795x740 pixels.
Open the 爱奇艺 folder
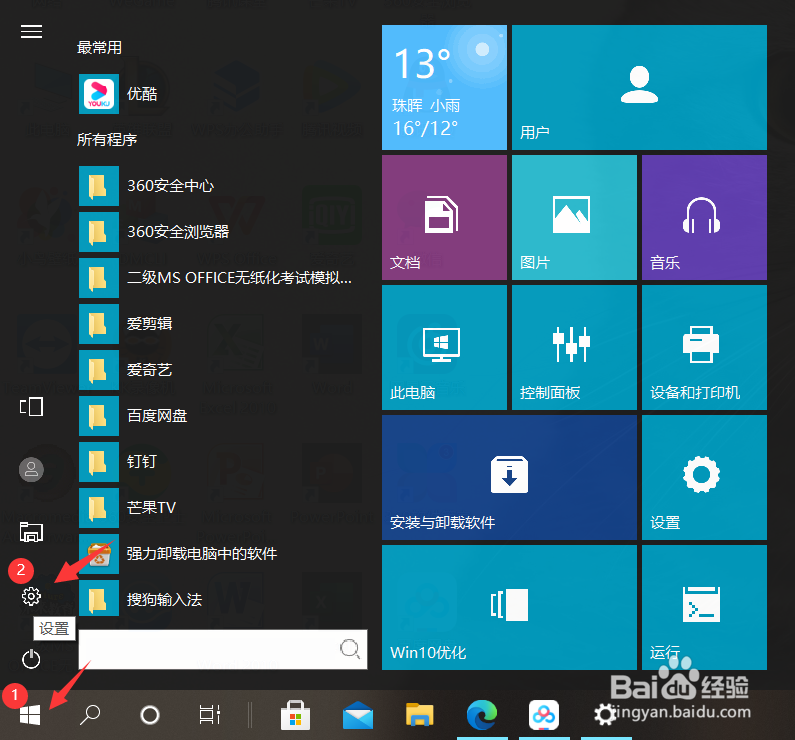pos(223,369)
